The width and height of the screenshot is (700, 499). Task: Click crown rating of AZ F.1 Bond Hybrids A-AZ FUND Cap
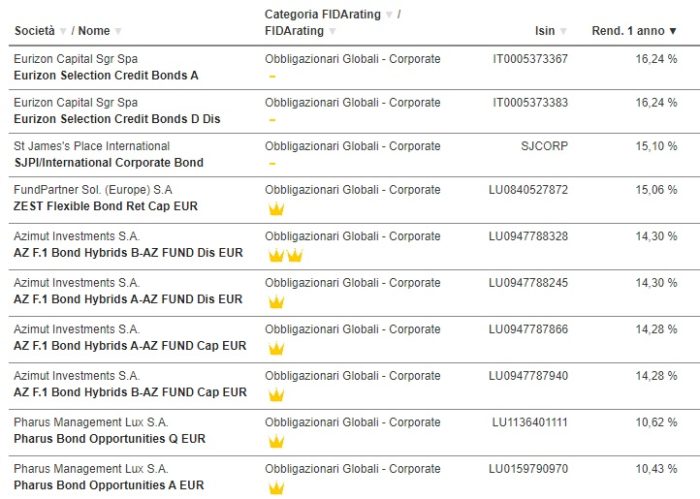(276, 348)
